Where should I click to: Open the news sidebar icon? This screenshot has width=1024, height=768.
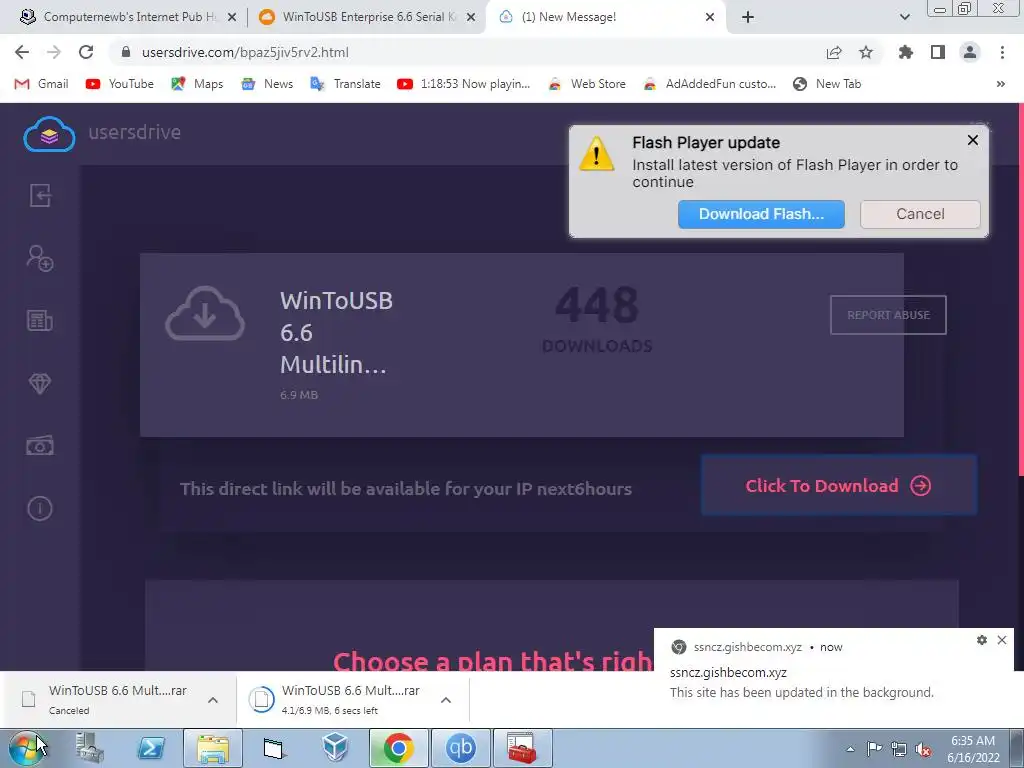coord(40,321)
